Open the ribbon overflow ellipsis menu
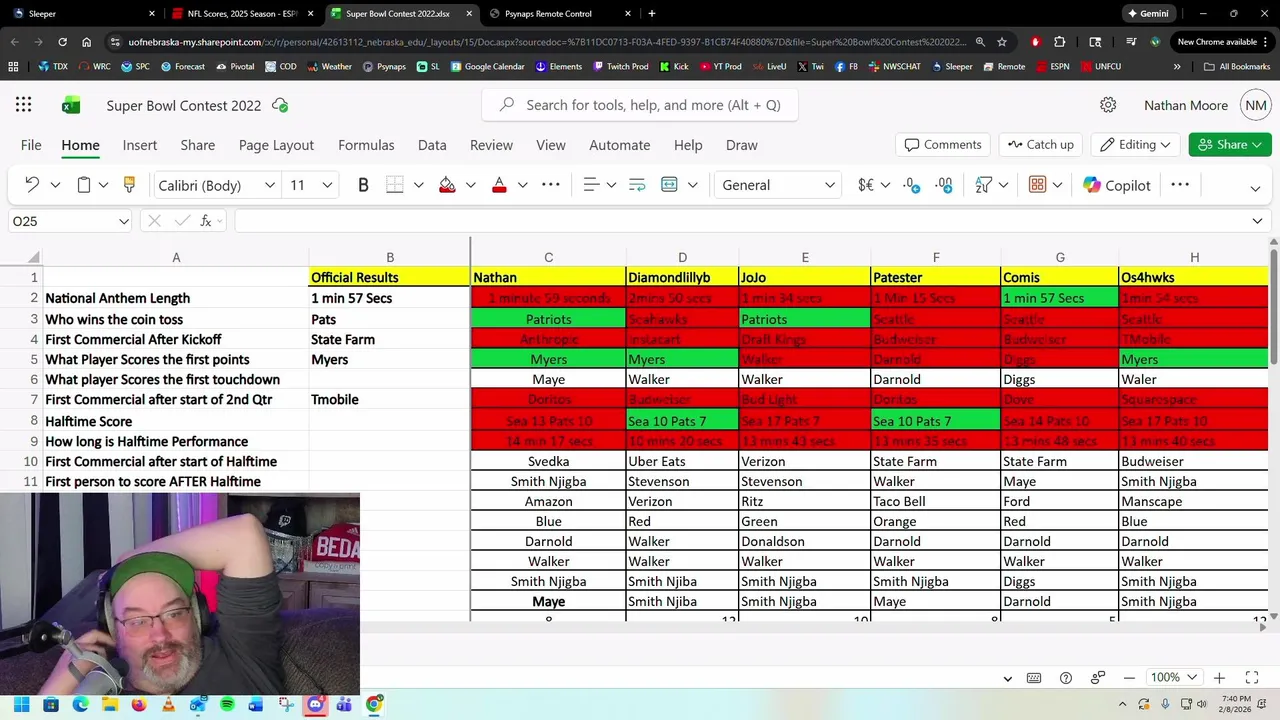This screenshot has height=720, width=1280. point(1180,185)
